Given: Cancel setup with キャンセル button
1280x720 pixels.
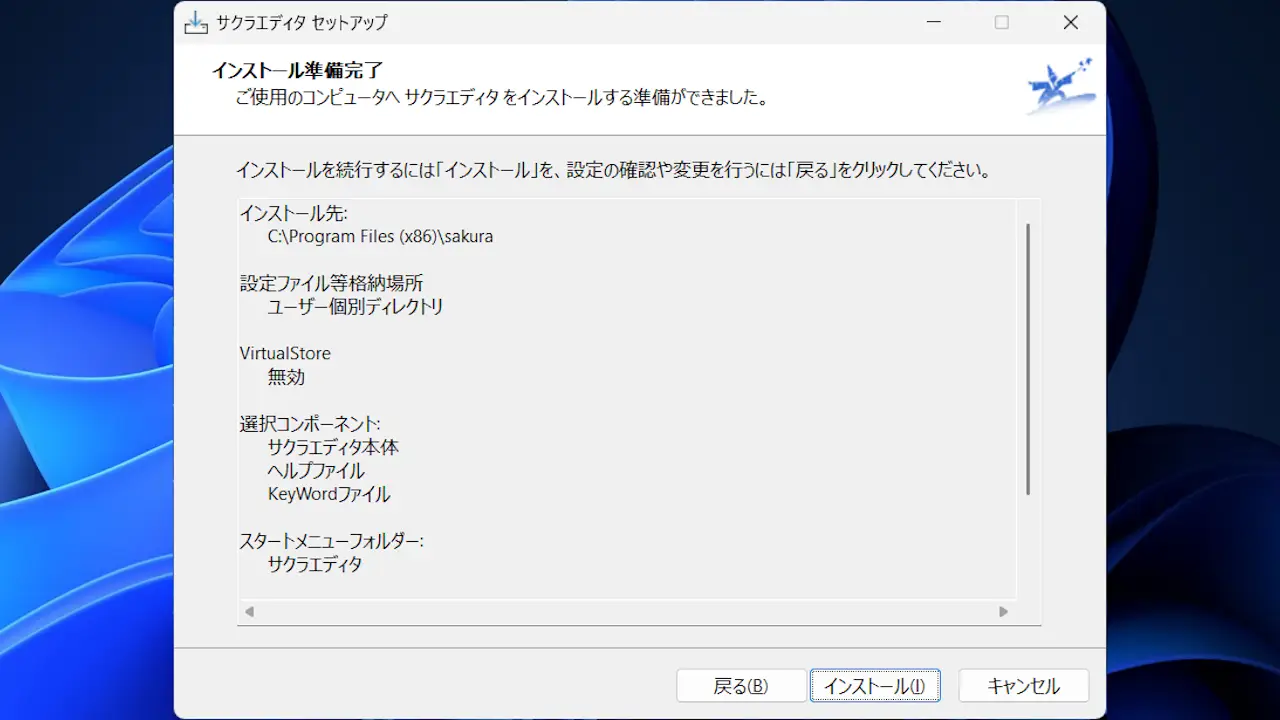Looking at the screenshot, I should coord(1023,686).
